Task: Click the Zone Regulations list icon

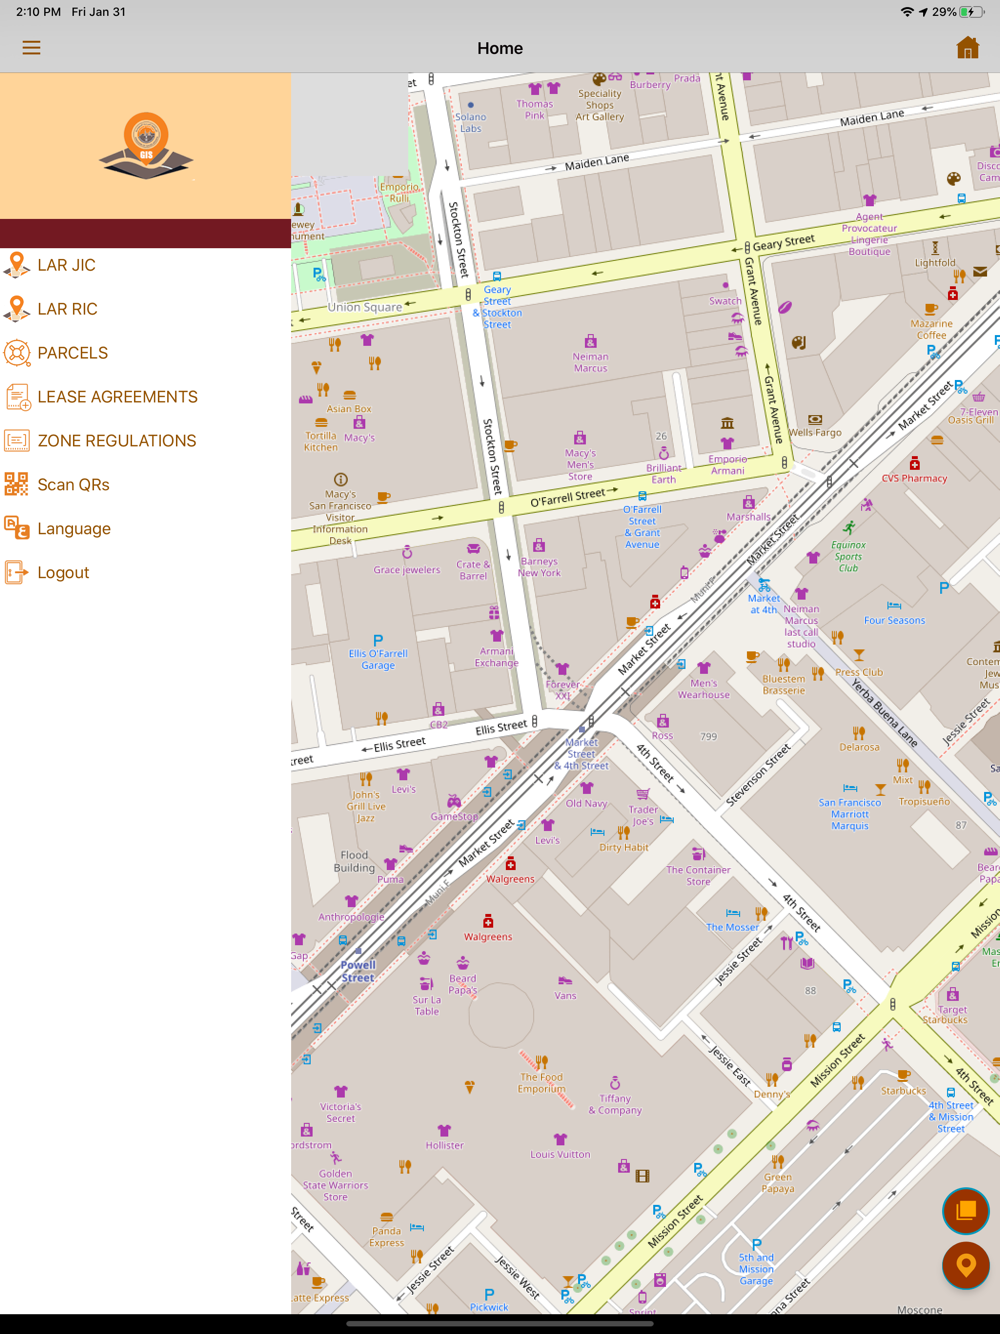Action: (x=17, y=441)
